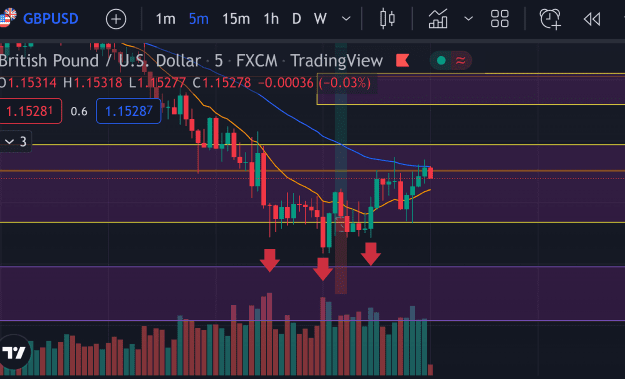
Task: Click the blue buy price 1.15287 button
Action: (x=128, y=111)
